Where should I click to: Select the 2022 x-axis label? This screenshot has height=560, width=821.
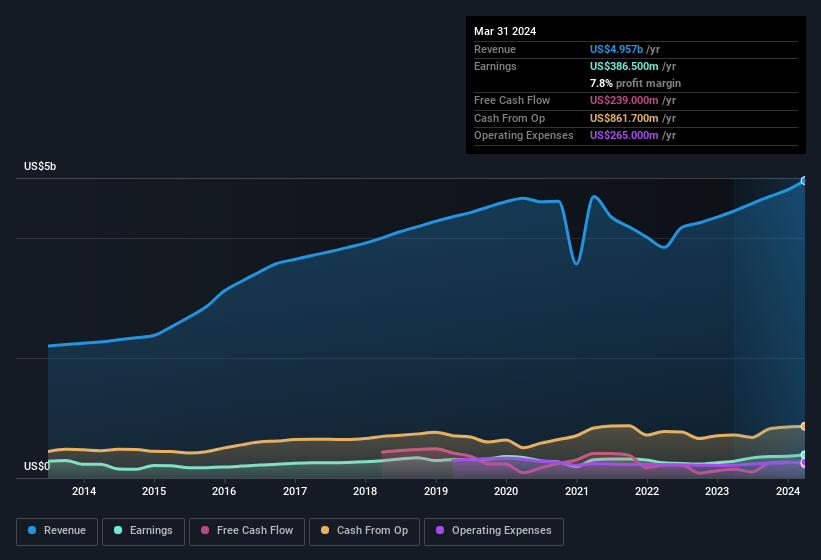click(x=647, y=491)
